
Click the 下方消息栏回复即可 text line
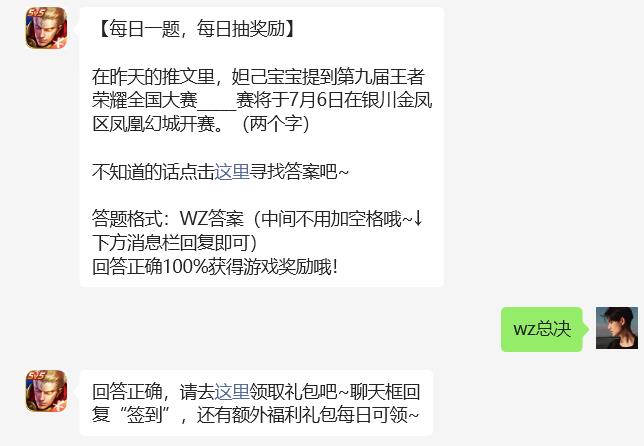click(171, 243)
